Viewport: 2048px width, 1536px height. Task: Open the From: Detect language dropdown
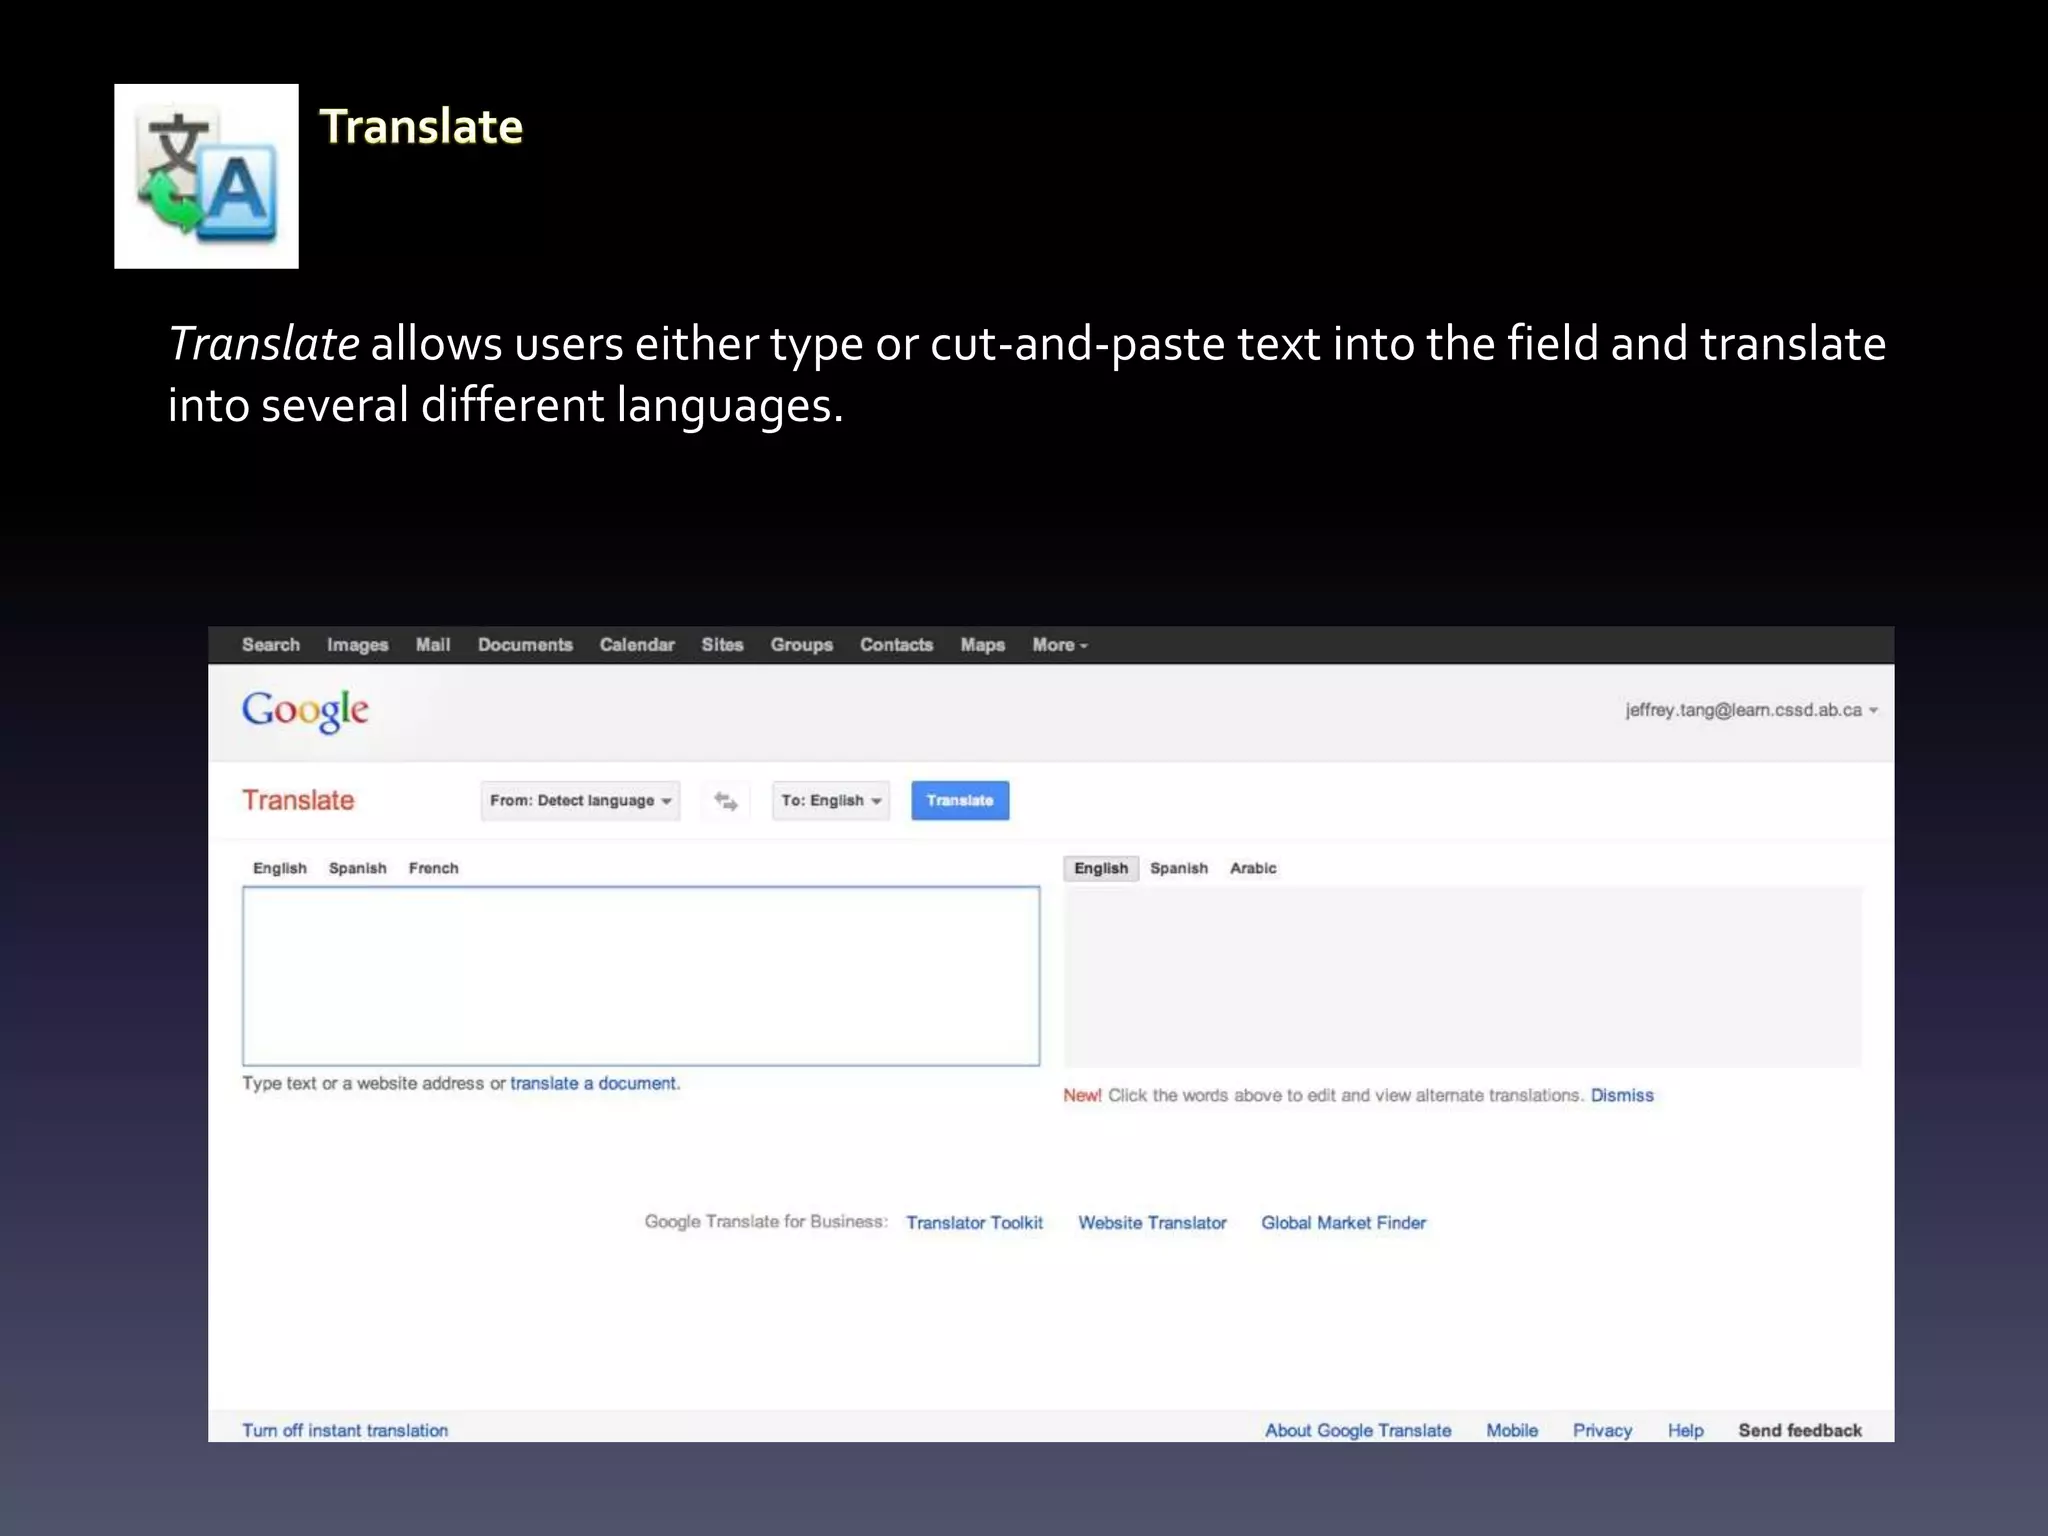(580, 801)
